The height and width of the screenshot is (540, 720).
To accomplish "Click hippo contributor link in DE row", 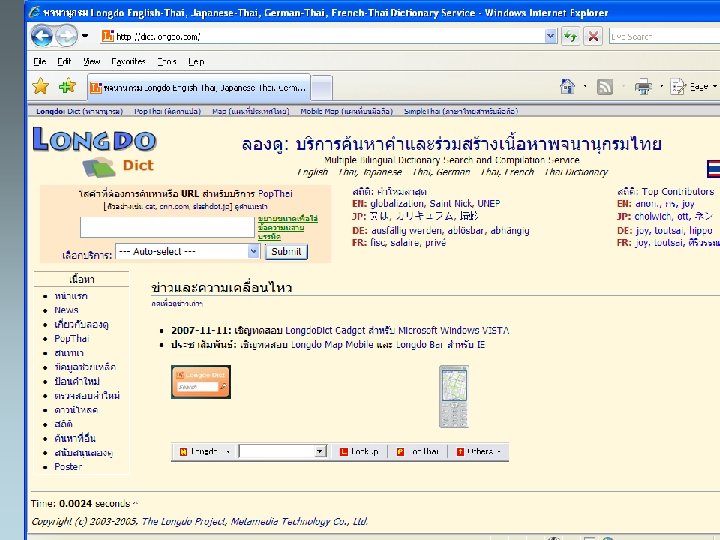I will [700, 231].
